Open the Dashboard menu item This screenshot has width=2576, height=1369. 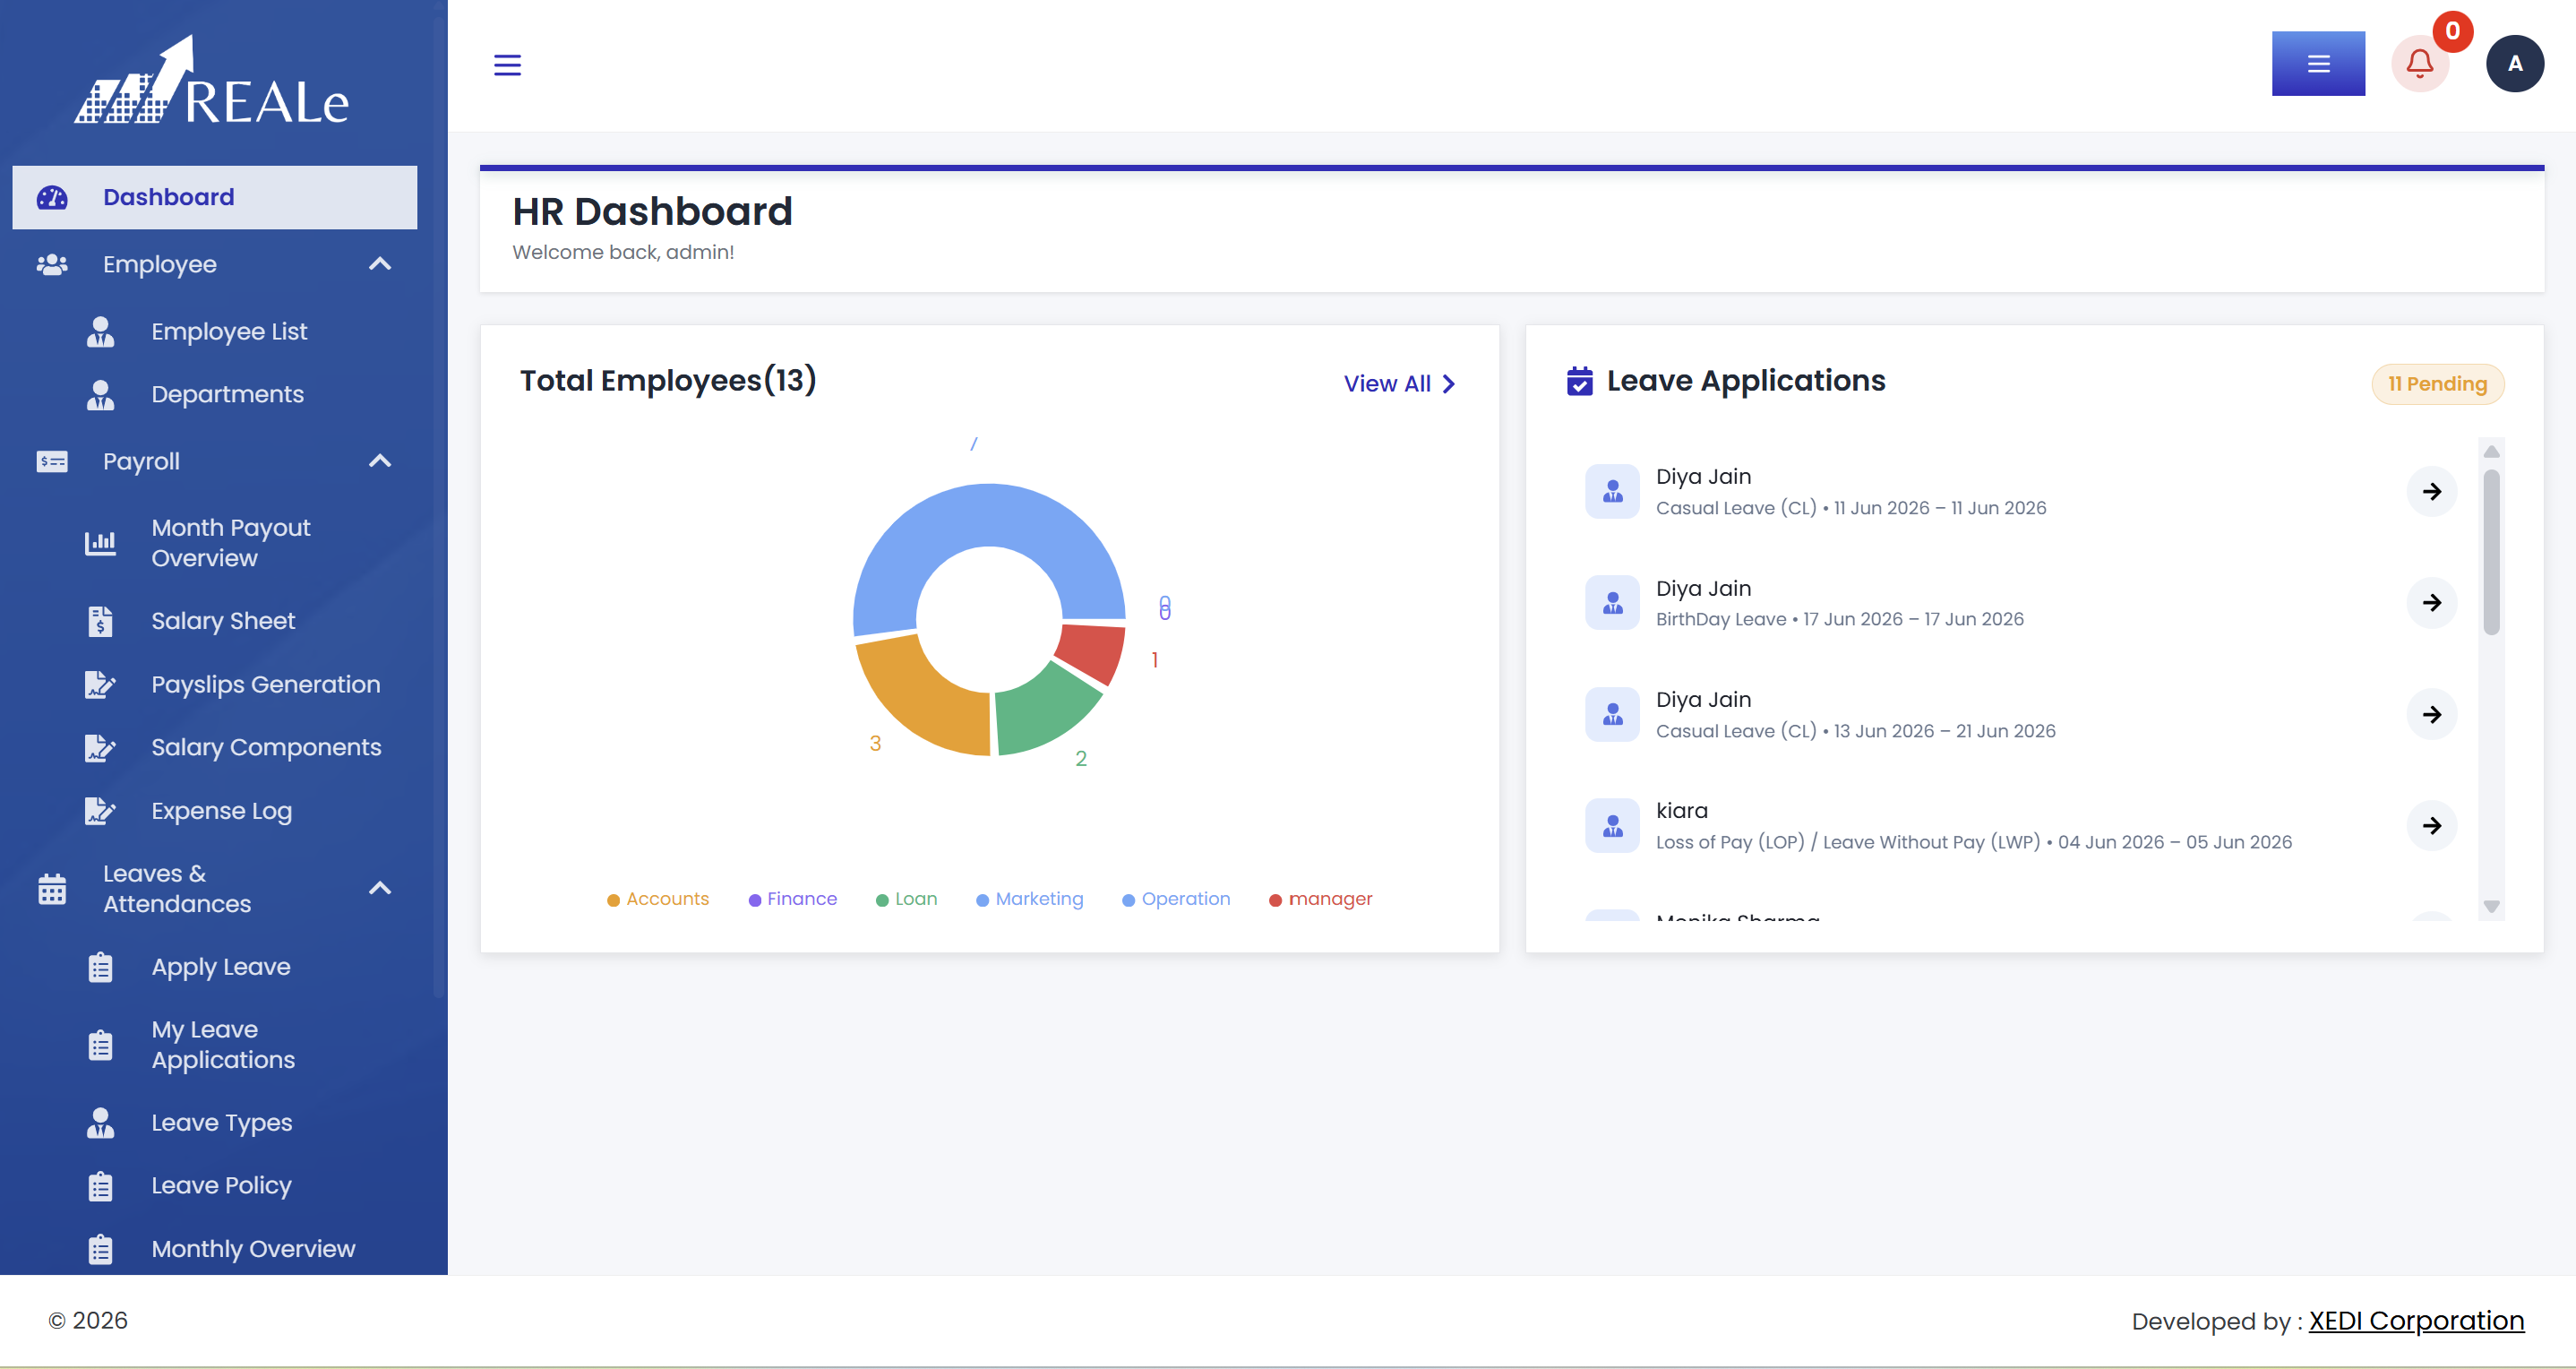[214, 198]
